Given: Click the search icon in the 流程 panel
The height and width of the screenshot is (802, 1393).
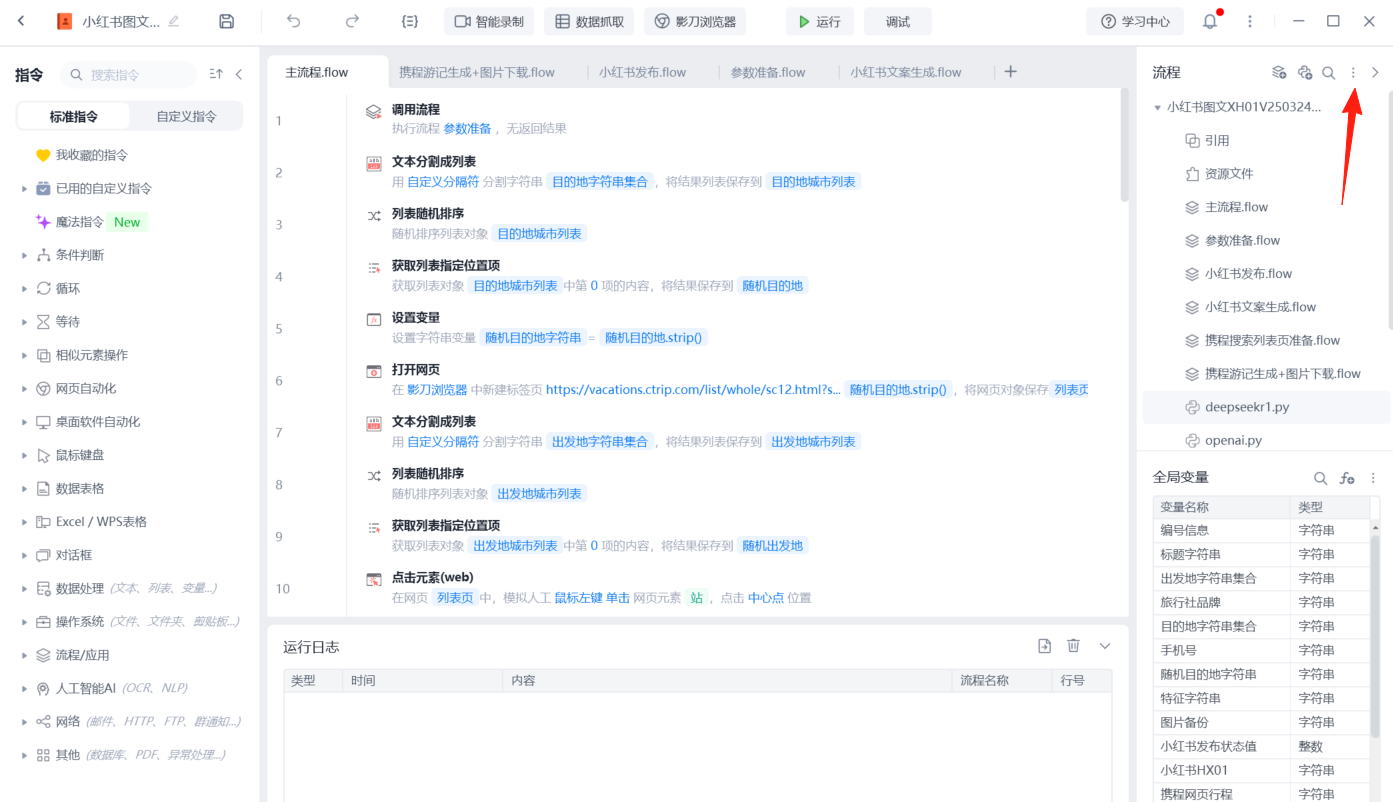Looking at the screenshot, I should tap(1328, 72).
